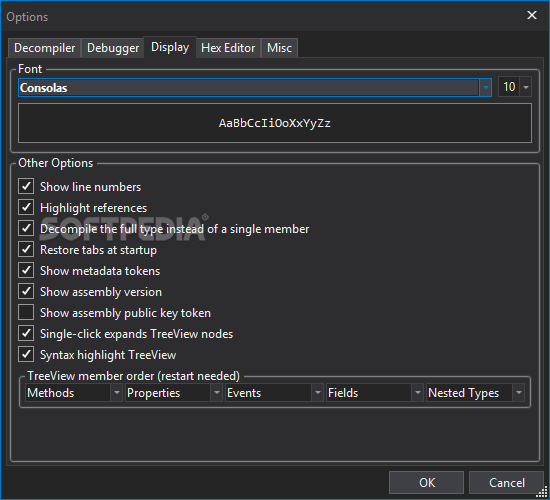Click the resize grip in dialog corner
Viewport: 550px width, 500px height.
tap(542, 493)
